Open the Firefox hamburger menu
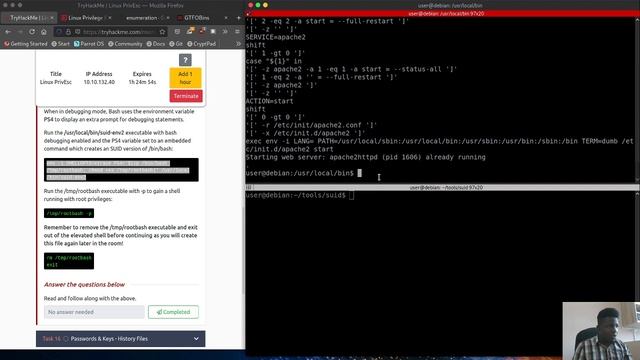640x360 pixels. [238, 31]
